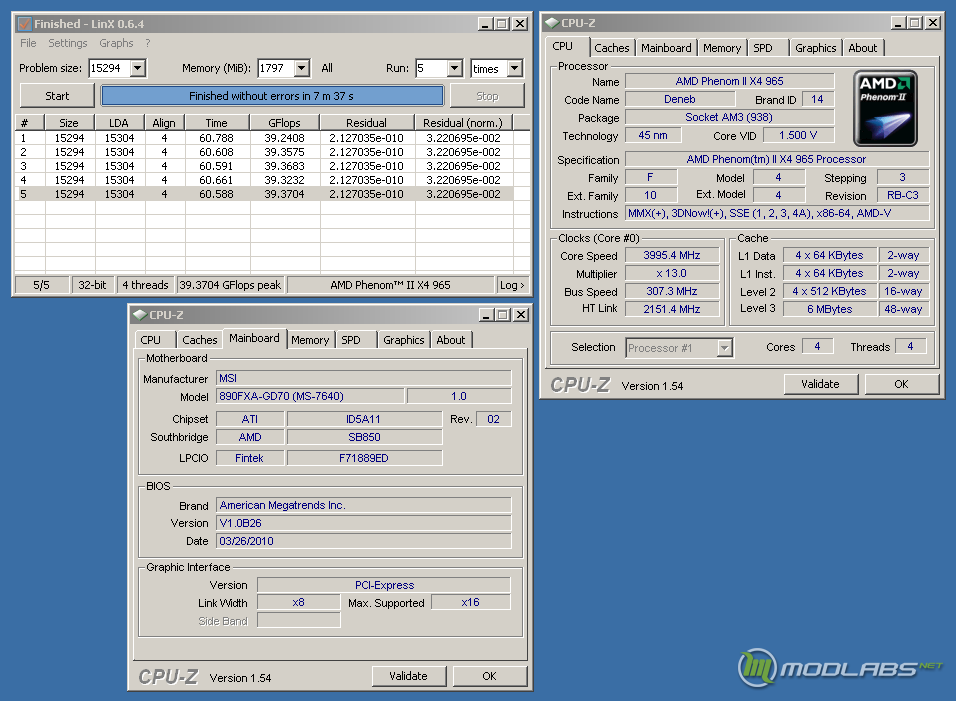956x701 pixels.
Task: Click the CPU-Z title icon in processor window
Action: point(552,23)
